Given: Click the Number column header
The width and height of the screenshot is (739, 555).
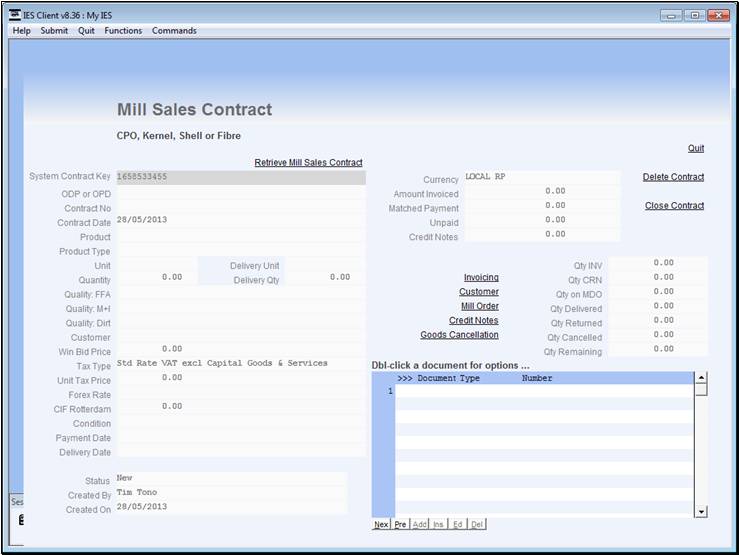Looking at the screenshot, I should click(x=537, y=378).
